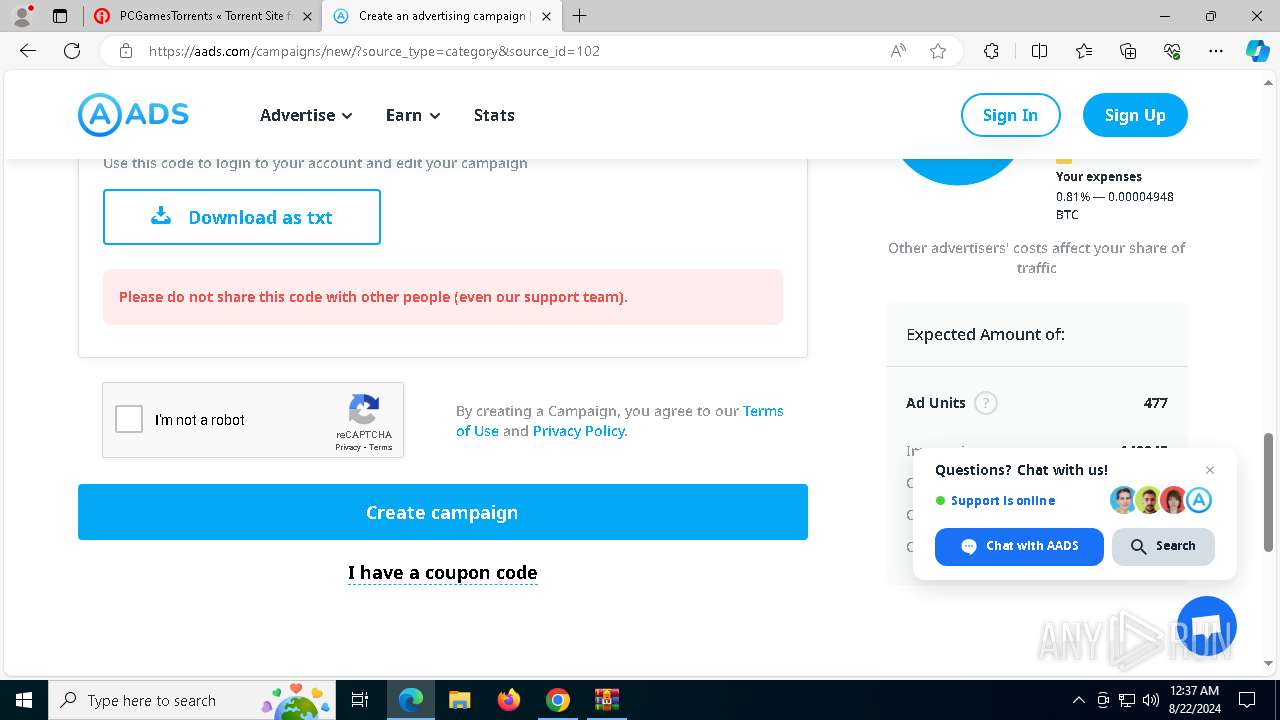This screenshot has height=720, width=1280.
Task: Open the browser profile icon
Action: click(x=22, y=16)
